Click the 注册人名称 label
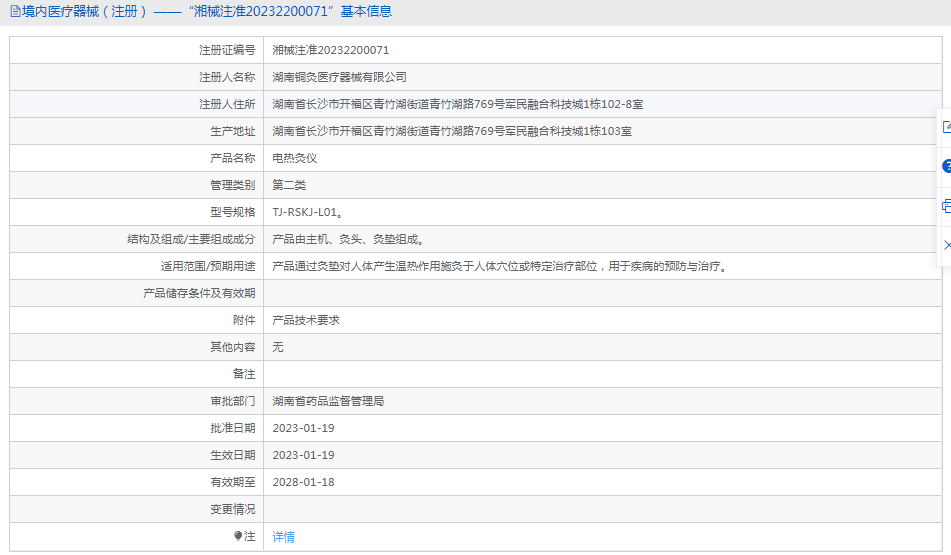 click(227, 77)
